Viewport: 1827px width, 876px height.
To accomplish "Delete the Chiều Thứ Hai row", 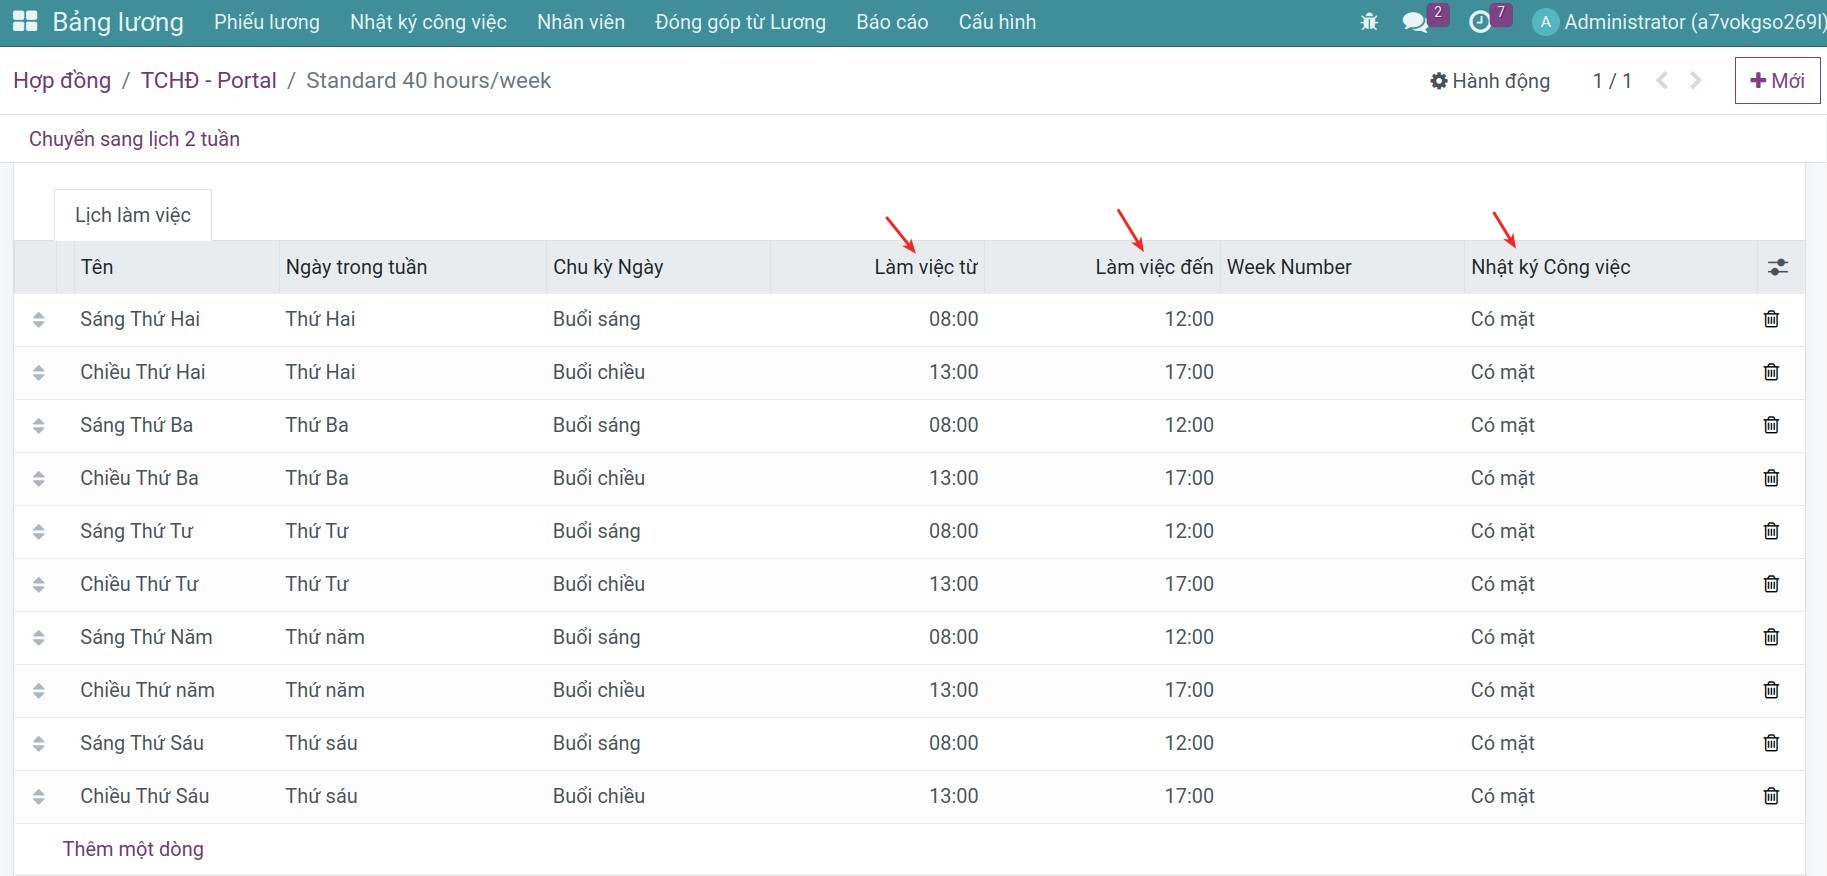I will (x=1771, y=372).
